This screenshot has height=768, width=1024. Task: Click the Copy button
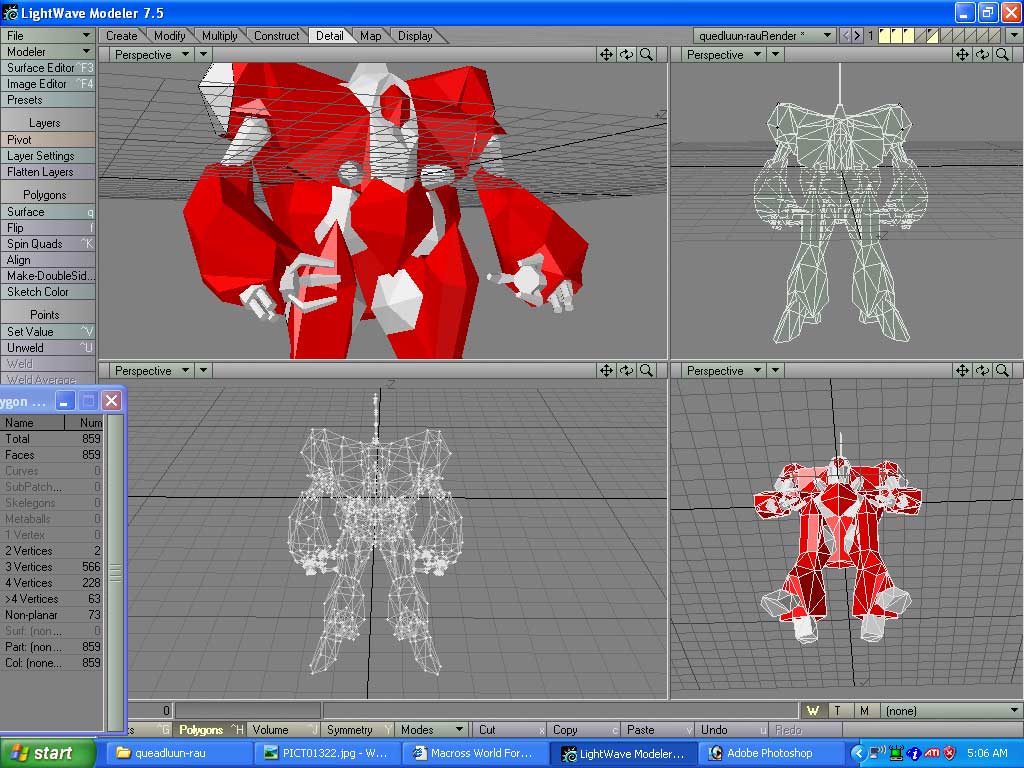click(583, 729)
